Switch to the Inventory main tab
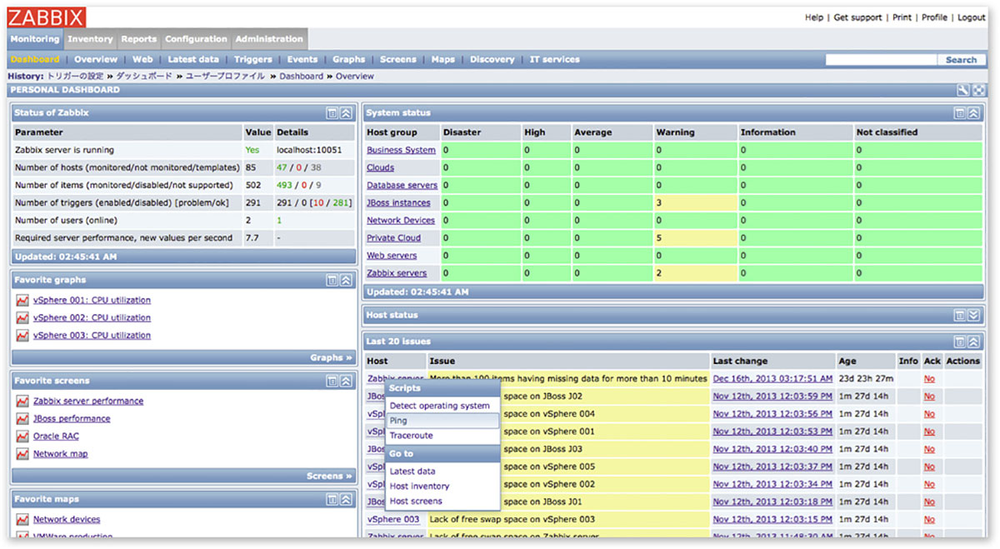Viewport: 1000px width, 549px height. [90, 39]
